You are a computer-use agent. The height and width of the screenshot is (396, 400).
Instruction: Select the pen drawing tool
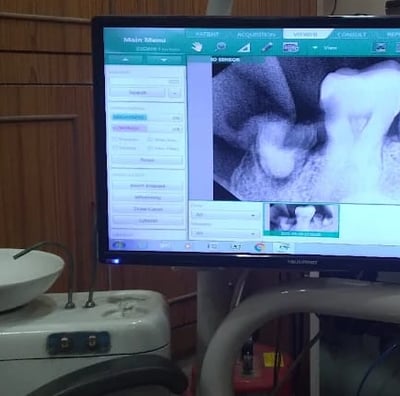(x=267, y=47)
